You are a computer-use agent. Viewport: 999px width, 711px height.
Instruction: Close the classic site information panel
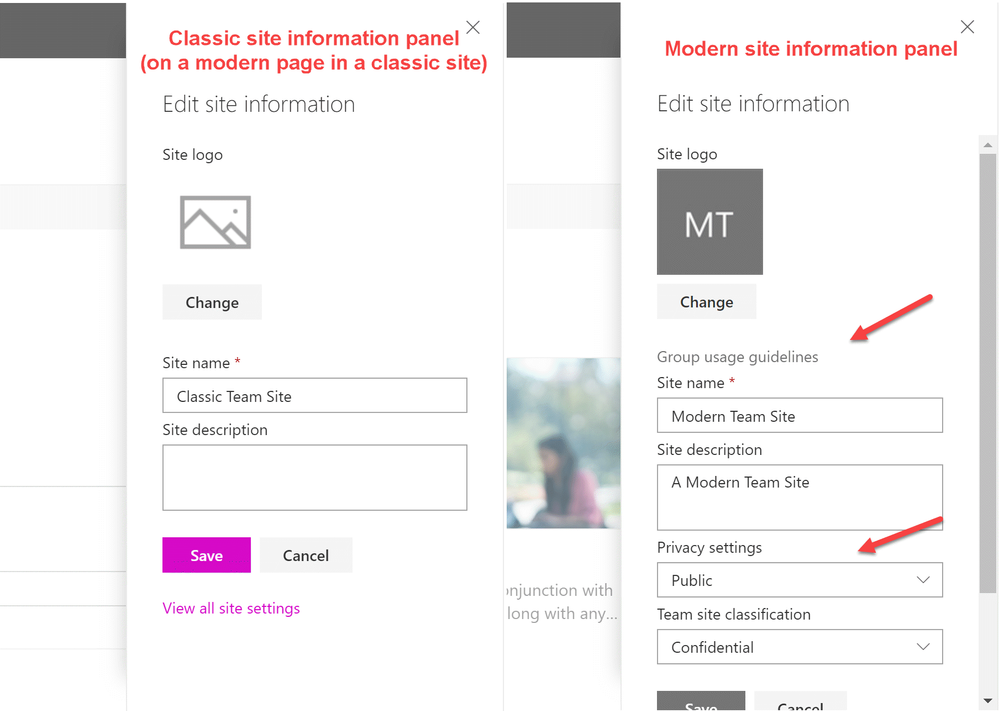pos(473,27)
